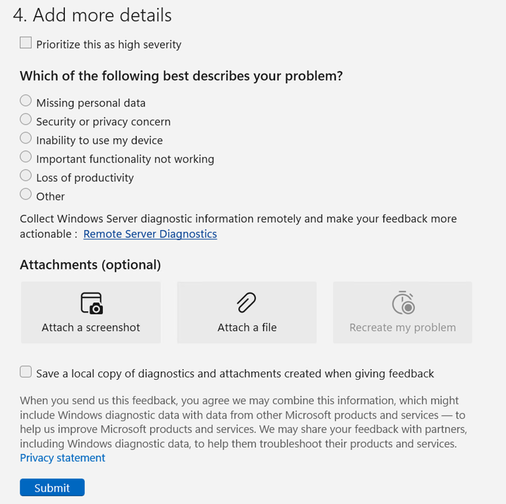Choose Loss of productivity radio button
506x504 pixels.
tap(26, 175)
